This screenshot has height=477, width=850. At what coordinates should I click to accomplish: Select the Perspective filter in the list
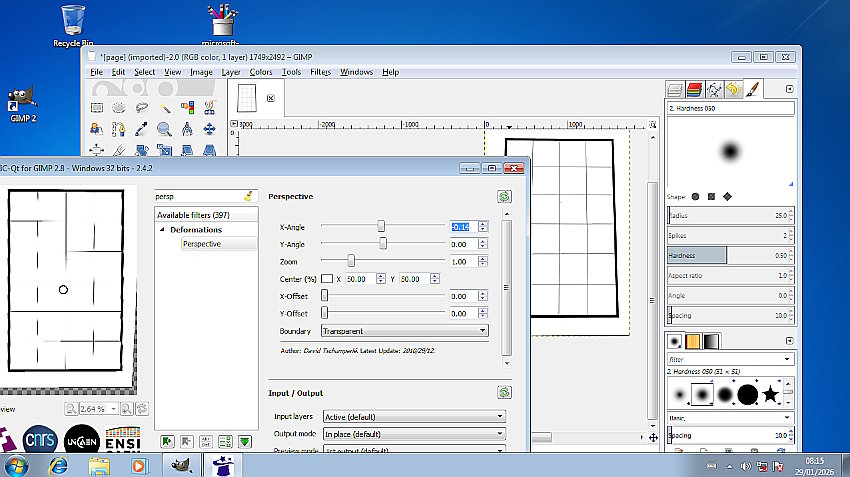(x=202, y=244)
